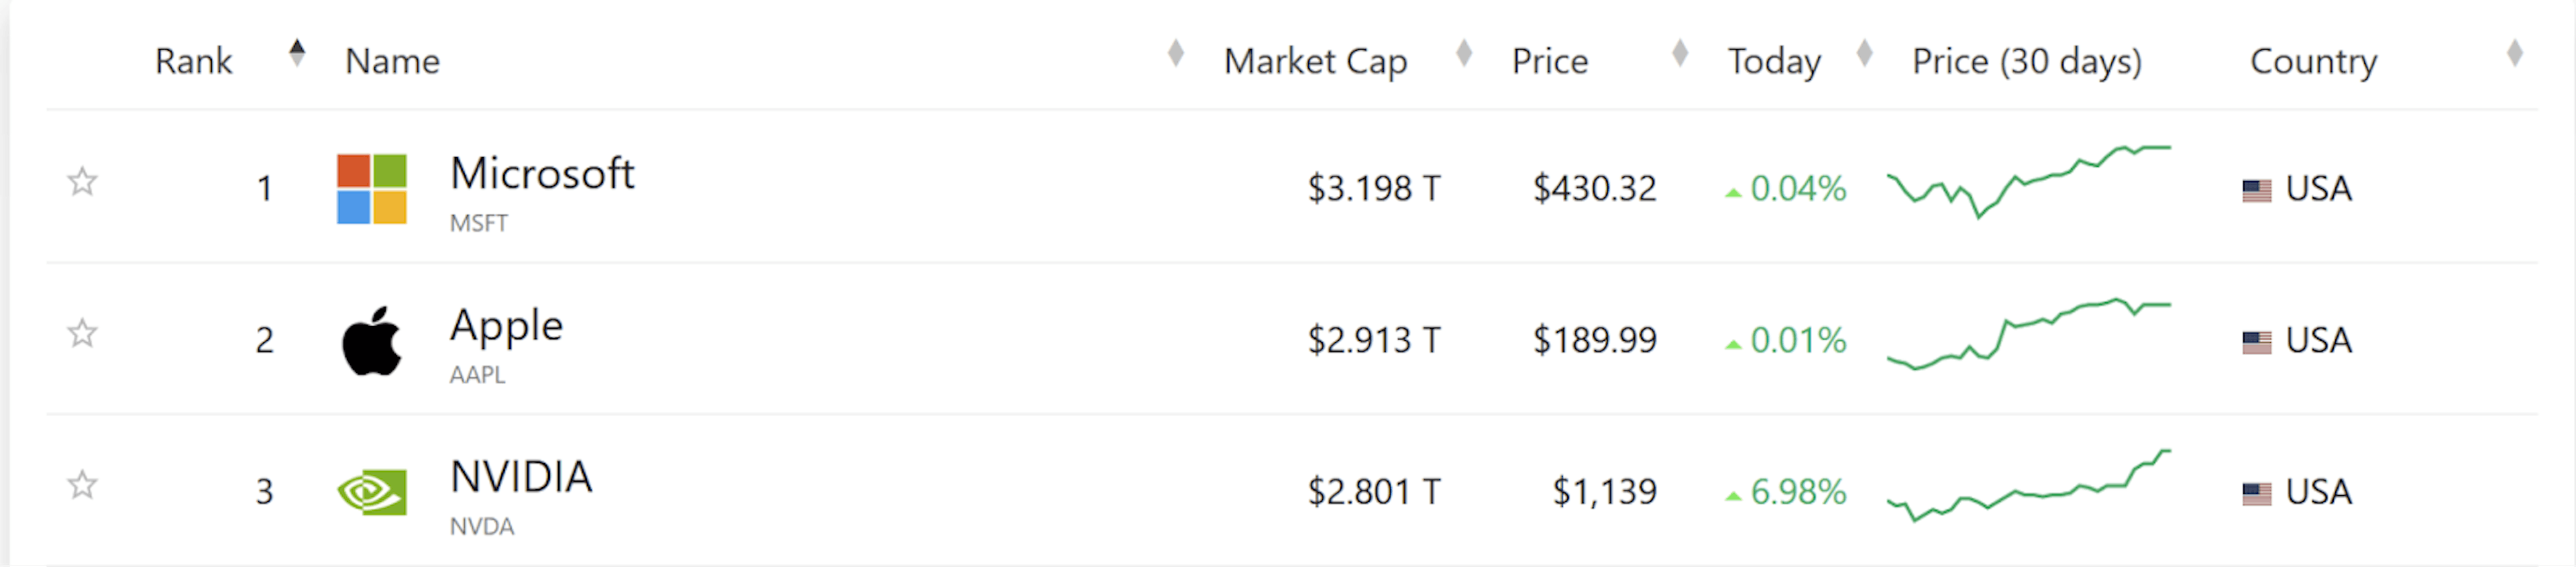Star NVIDIA as a favorite
Viewport: 2576px width, 567px height.
82,485
